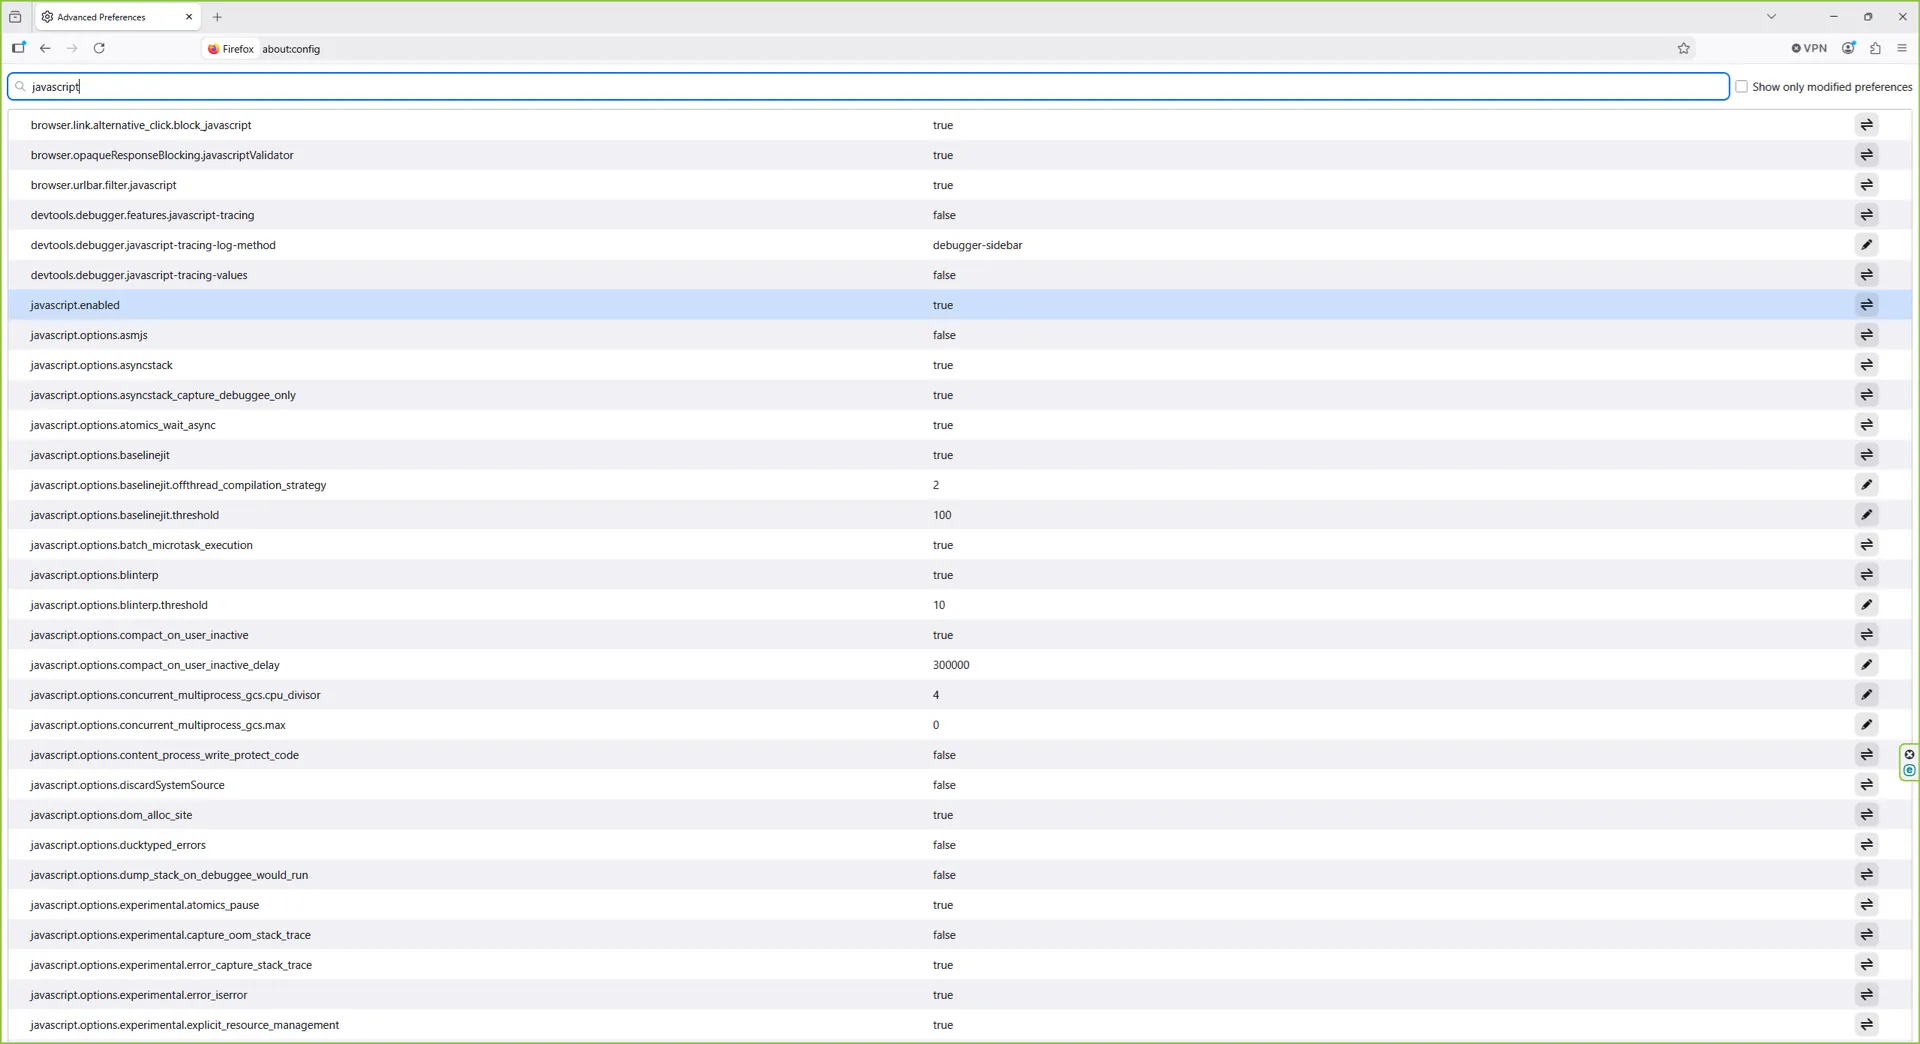Check Show only modified preferences
The height and width of the screenshot is (1044, 1920).
click(x=1741, y=87)
